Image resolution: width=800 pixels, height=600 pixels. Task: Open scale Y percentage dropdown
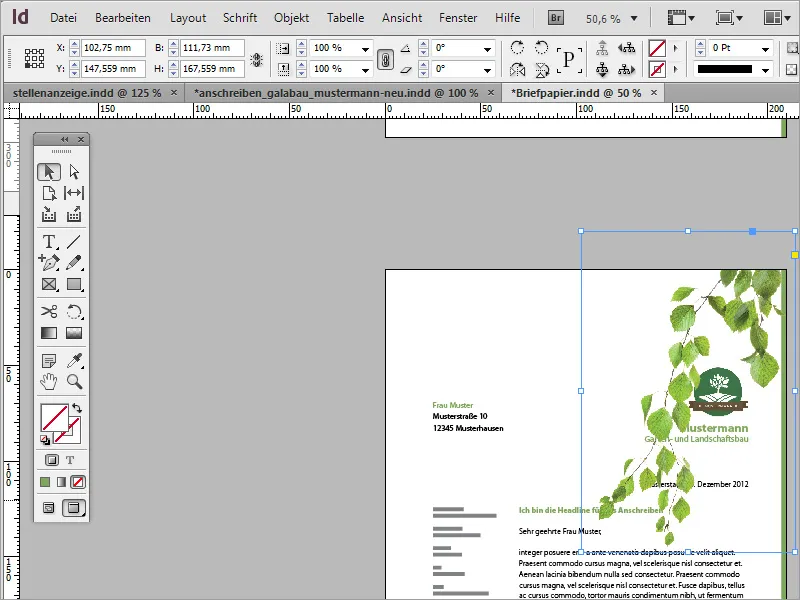[x=365, y=70]
